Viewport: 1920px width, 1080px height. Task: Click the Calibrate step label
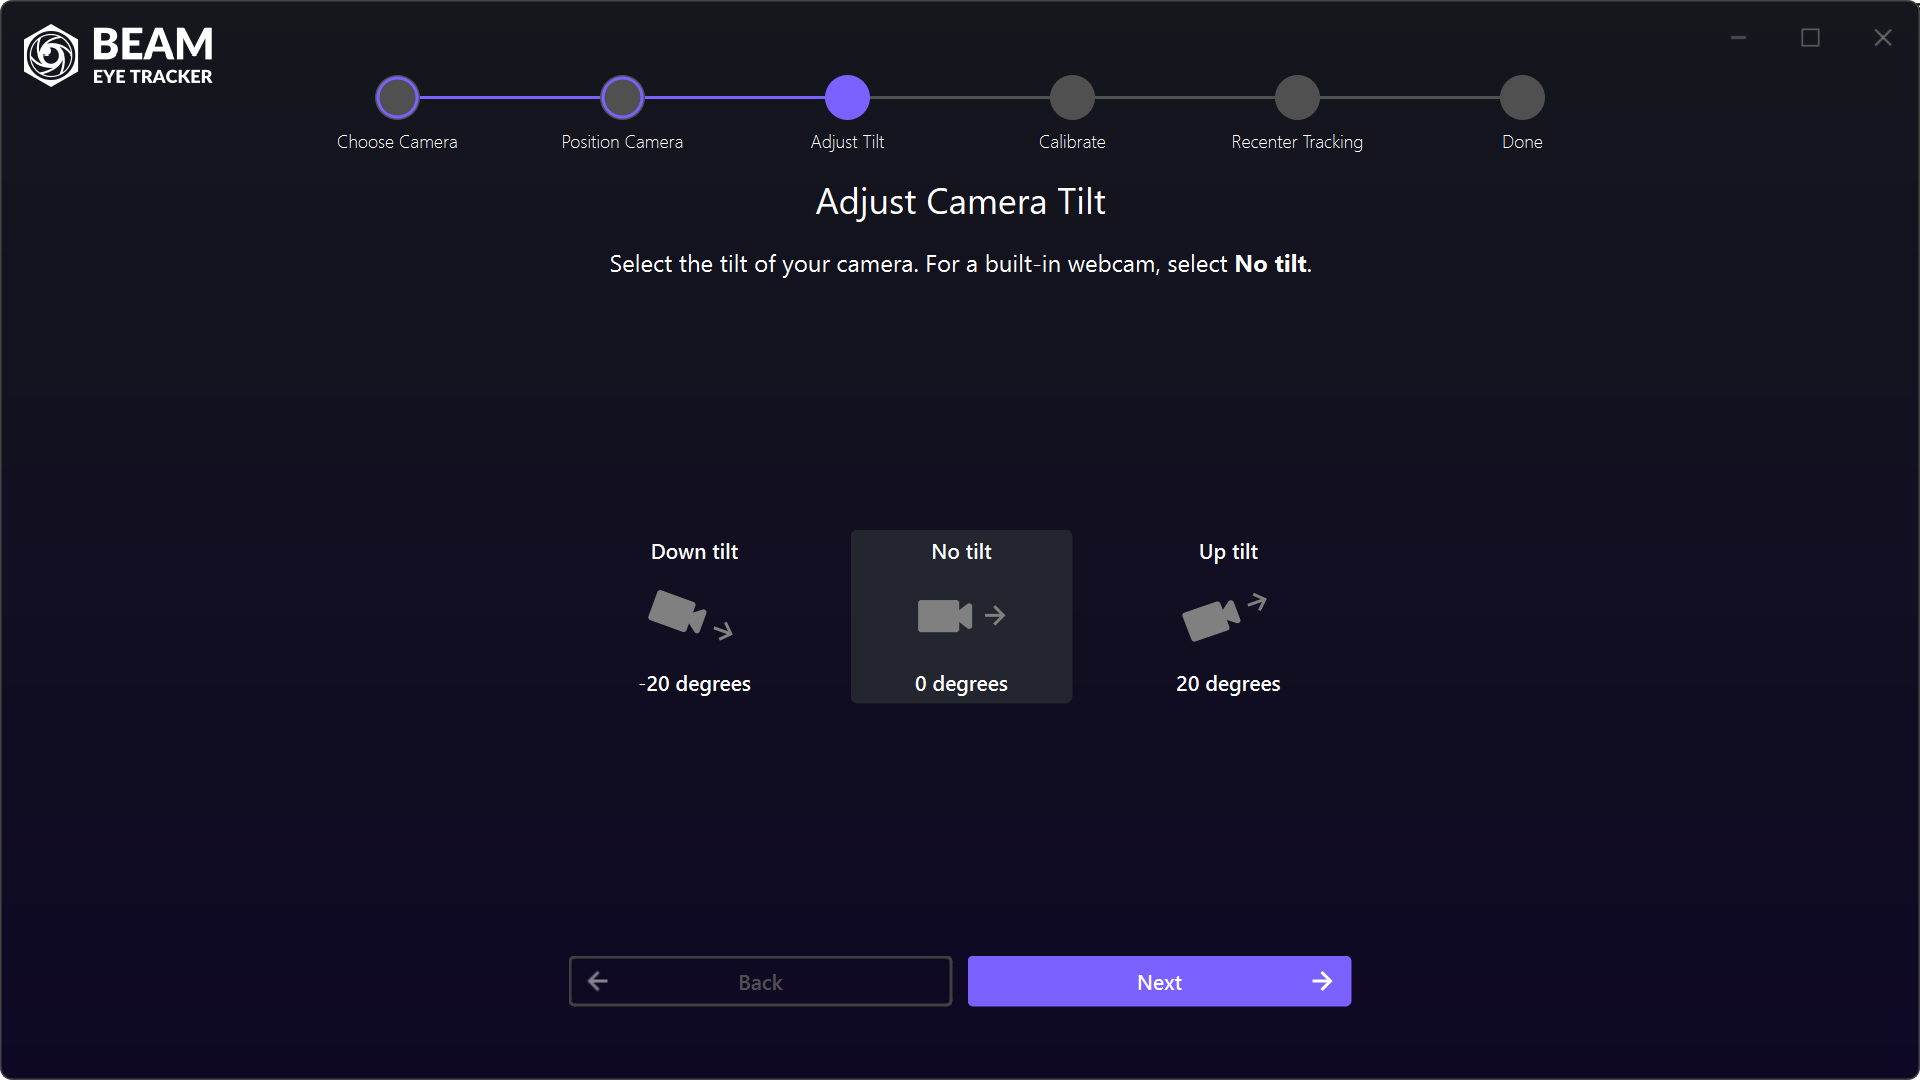coord(1072,142)
